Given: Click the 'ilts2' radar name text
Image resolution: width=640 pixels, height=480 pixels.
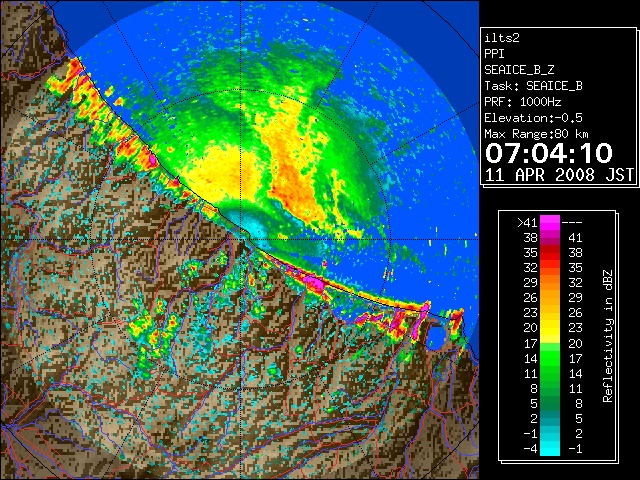Looking at the screenshot, I should (502, 38).
